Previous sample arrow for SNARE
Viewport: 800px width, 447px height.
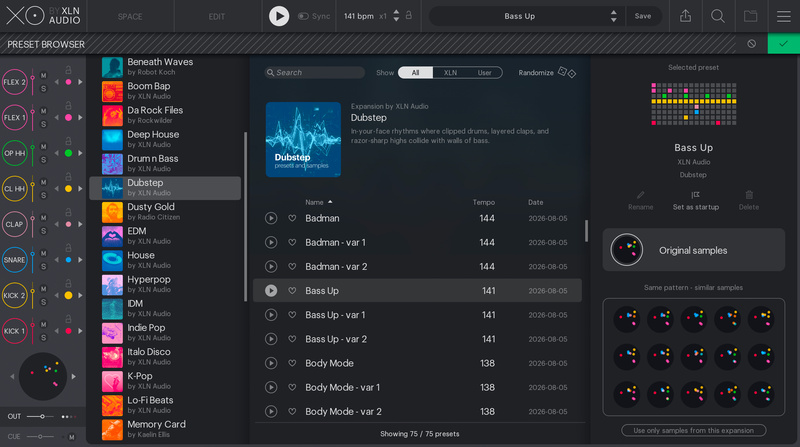coord(57,260)
